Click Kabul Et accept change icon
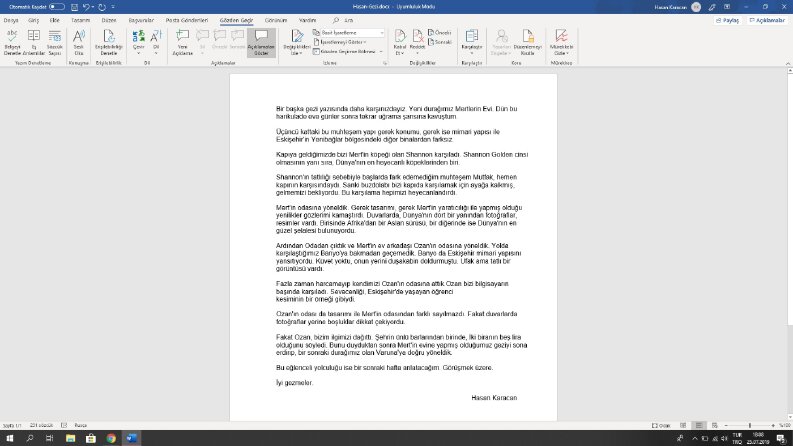793x446 pixels. point(400,42)
